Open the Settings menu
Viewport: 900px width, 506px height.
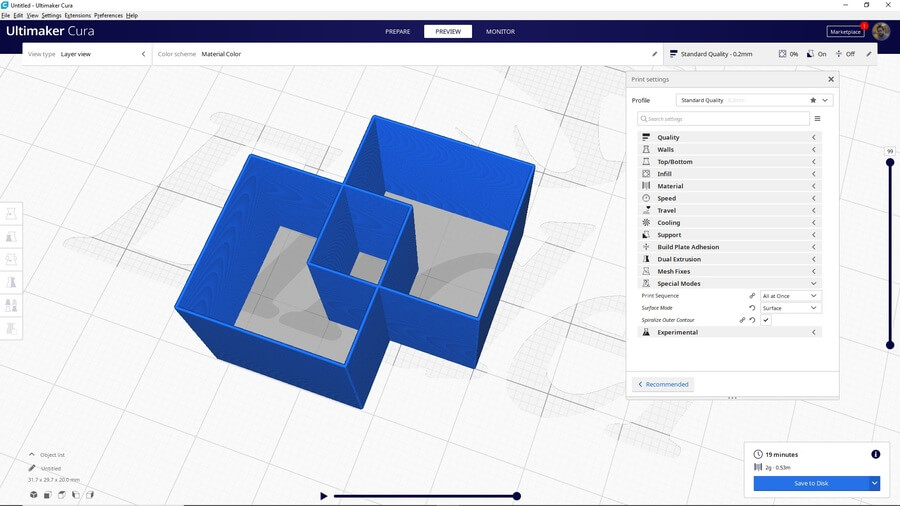click(x=52, y=15)
